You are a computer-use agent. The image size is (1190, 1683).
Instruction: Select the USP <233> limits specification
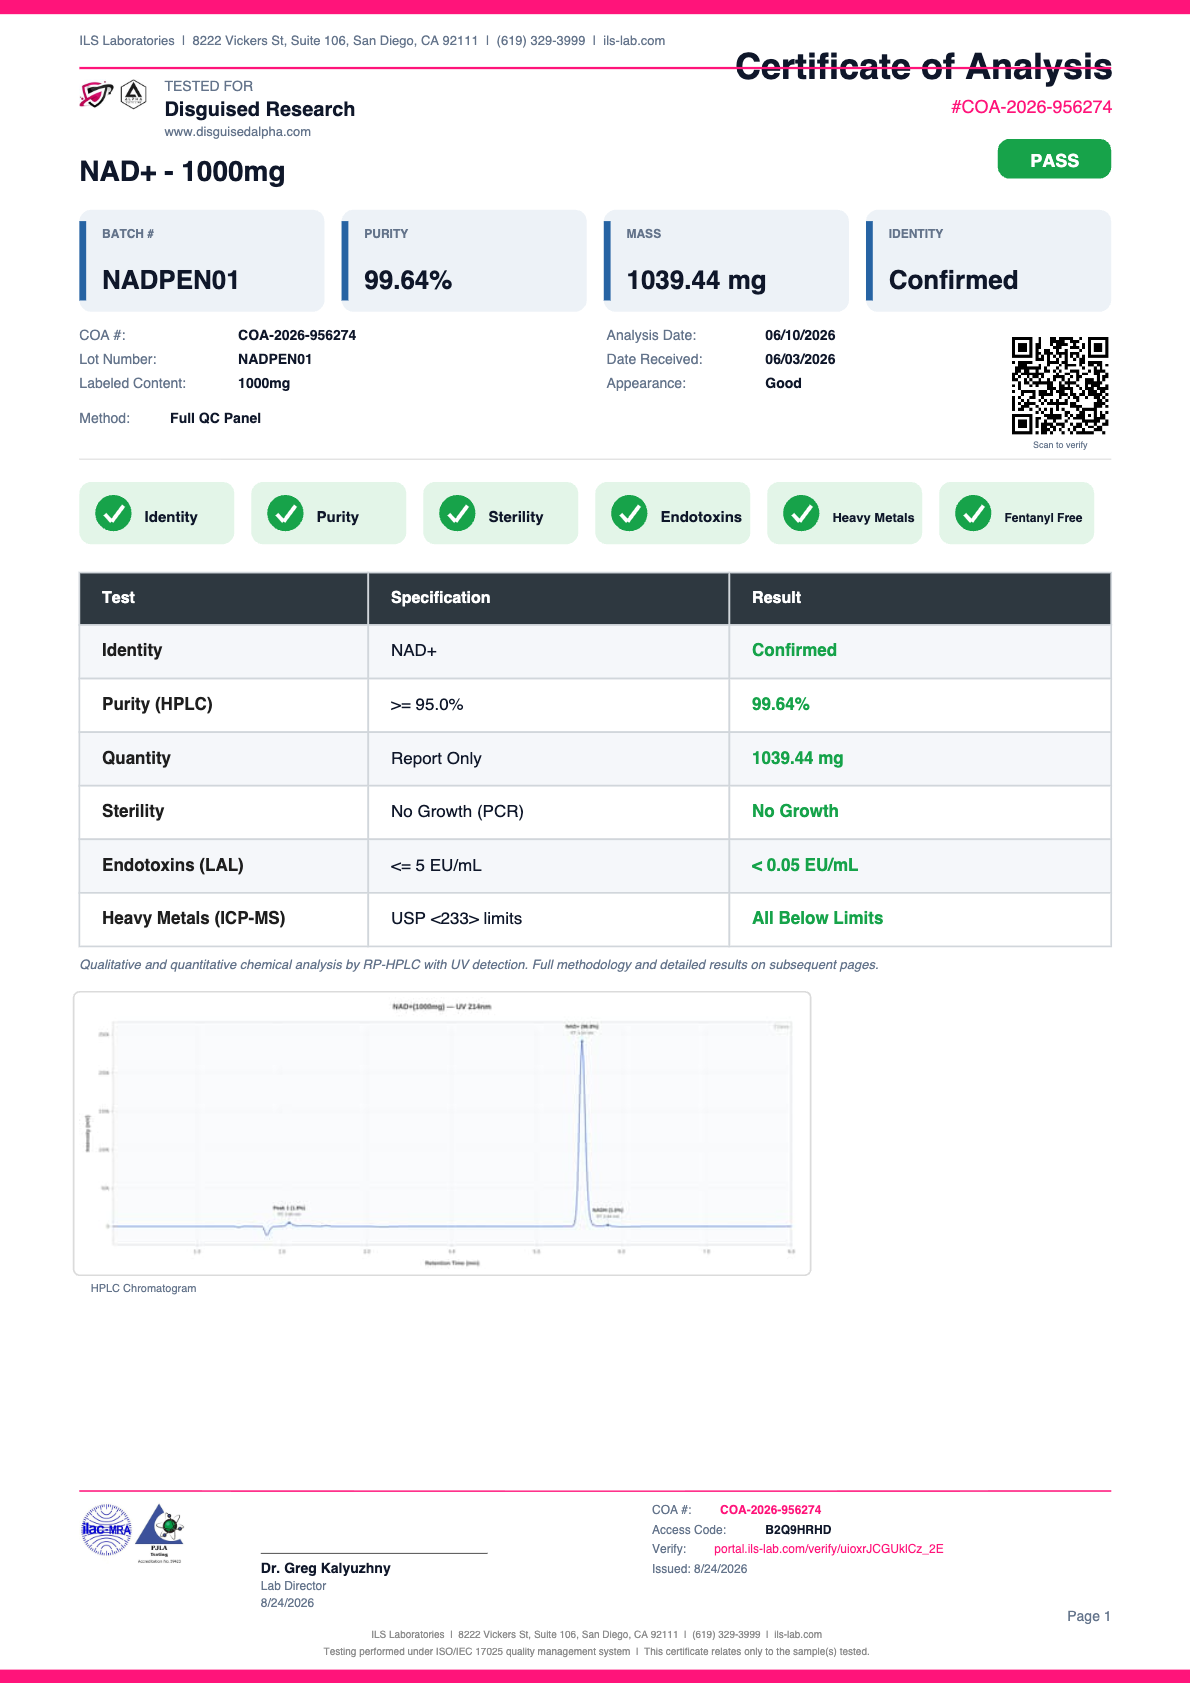(x=456, y=918)
